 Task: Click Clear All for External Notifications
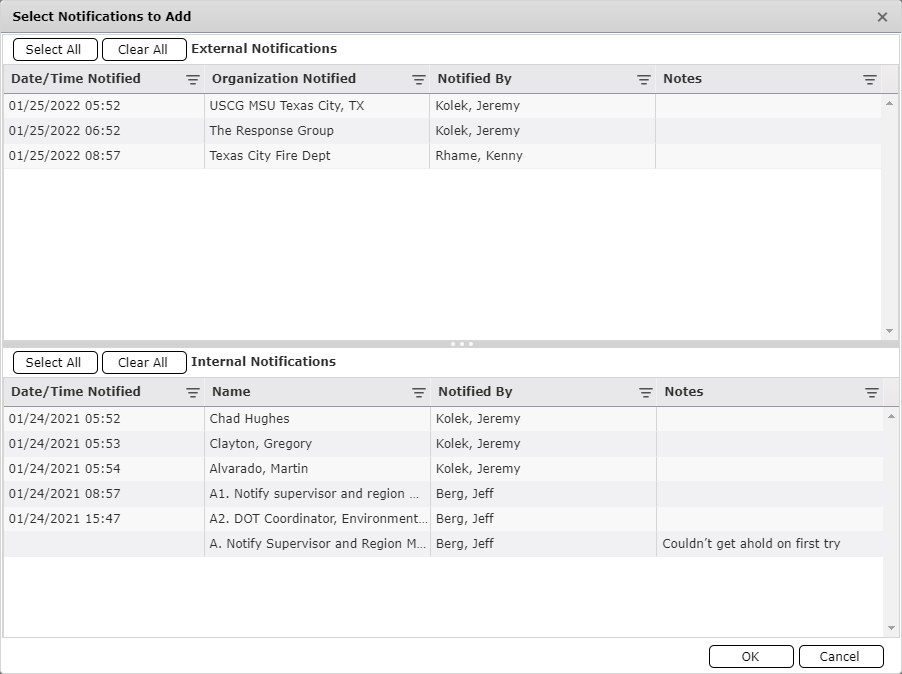click(x=144, y=49)
